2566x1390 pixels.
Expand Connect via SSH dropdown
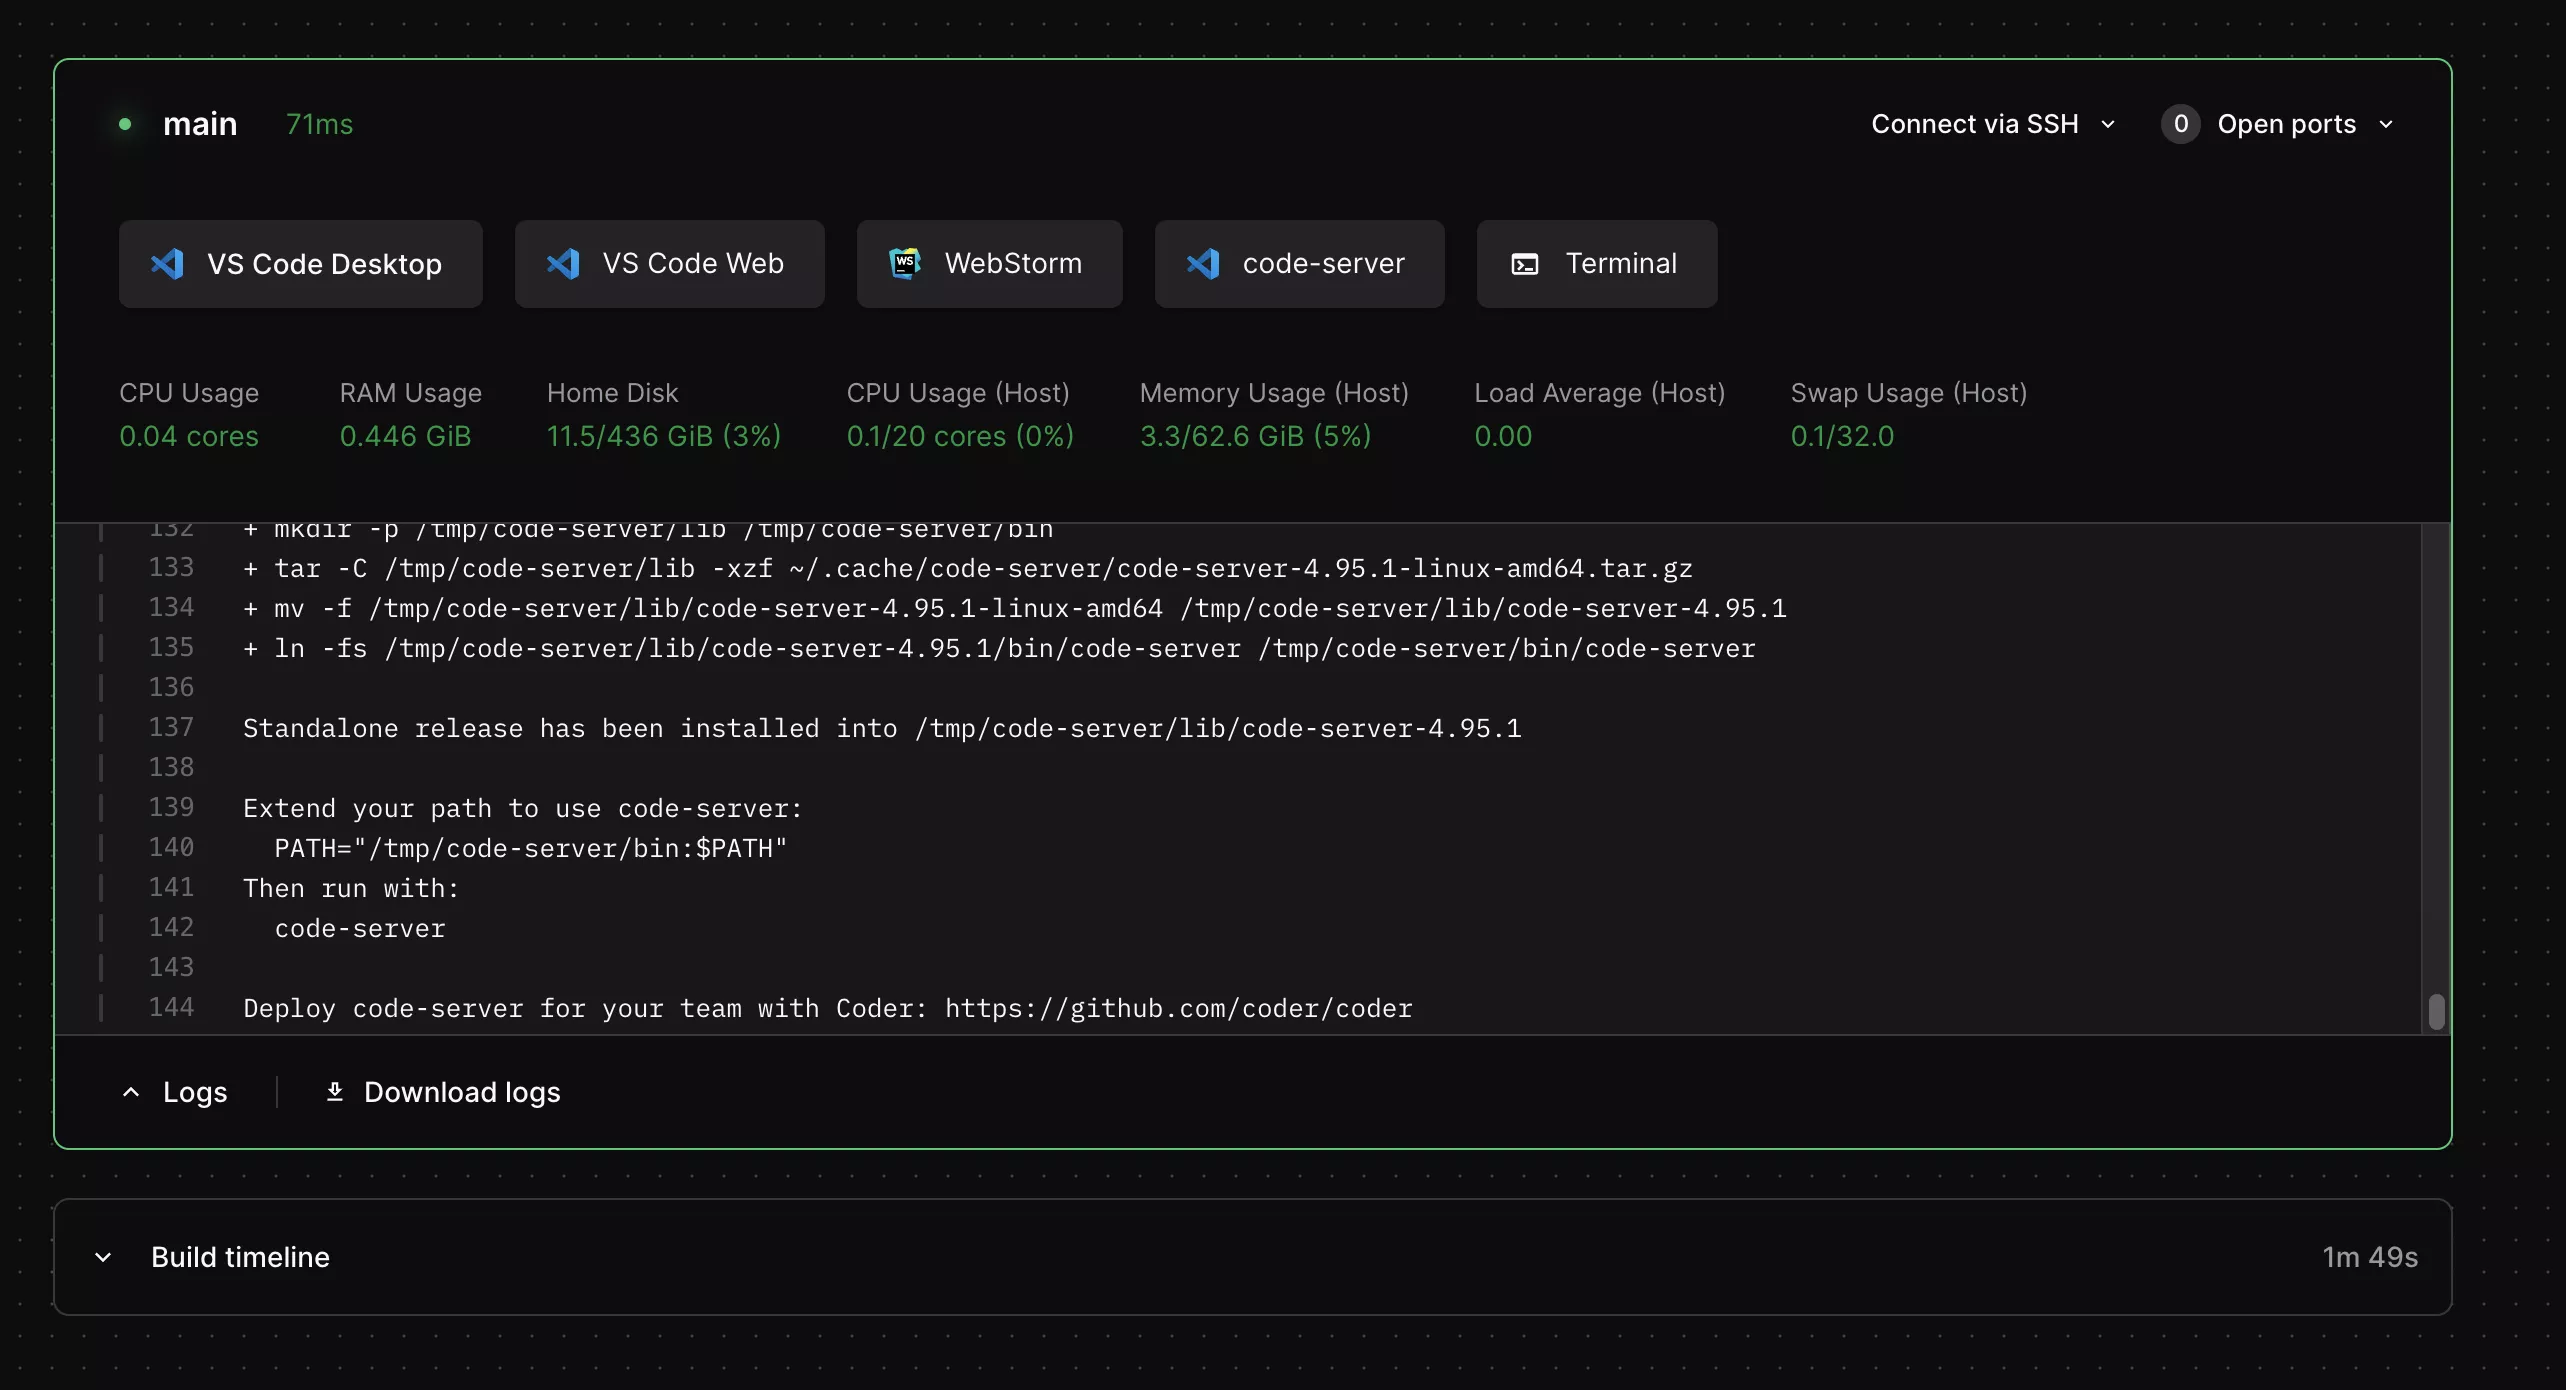point(1993,124)
